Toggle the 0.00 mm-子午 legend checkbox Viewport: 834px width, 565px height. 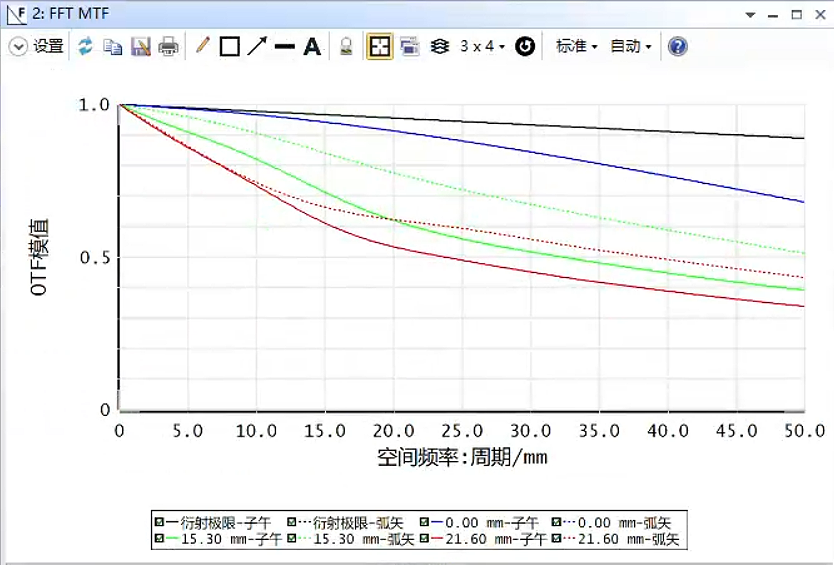425,522
